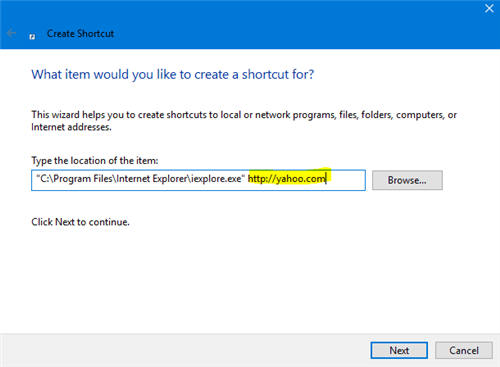Click the 'Internet addresses.' line of description

pyautogui.click(x=71, y=127)
